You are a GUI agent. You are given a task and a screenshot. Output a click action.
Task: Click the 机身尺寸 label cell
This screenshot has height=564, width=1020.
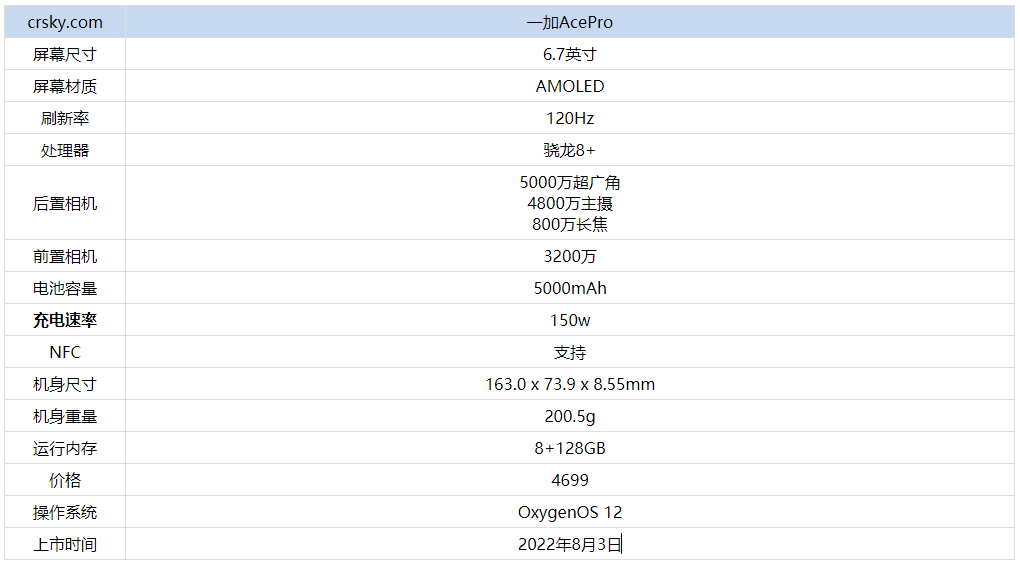point(65,384)
